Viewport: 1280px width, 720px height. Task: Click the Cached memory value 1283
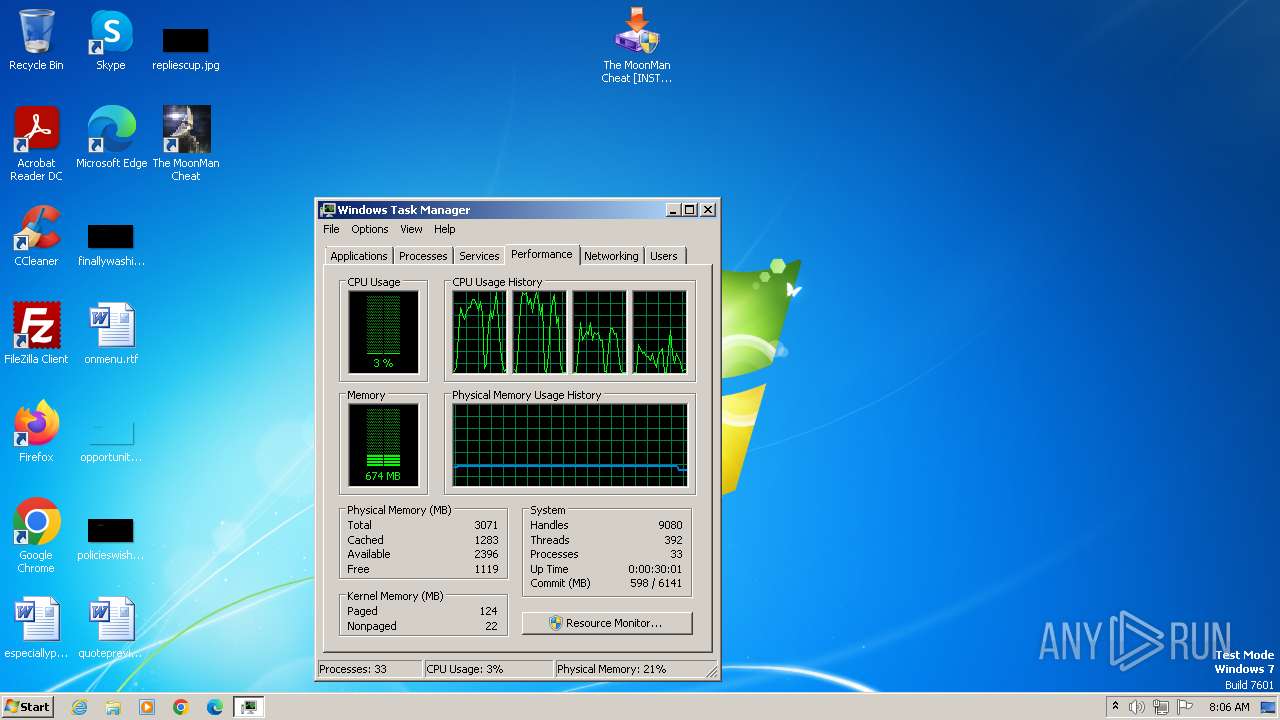click(486, 540)
